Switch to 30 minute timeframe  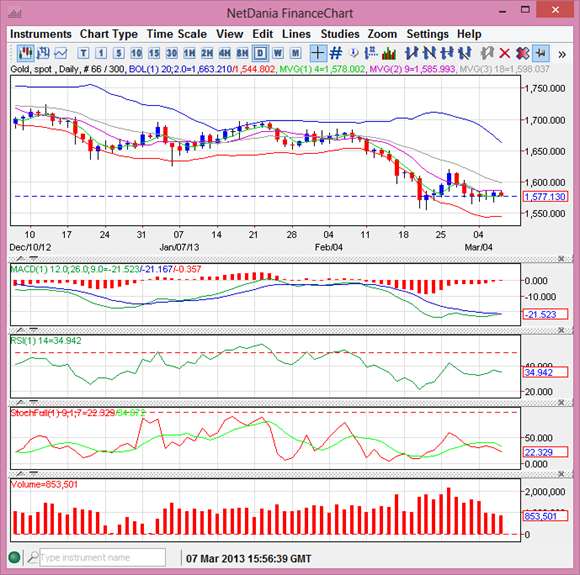click(x=172, y=53)
